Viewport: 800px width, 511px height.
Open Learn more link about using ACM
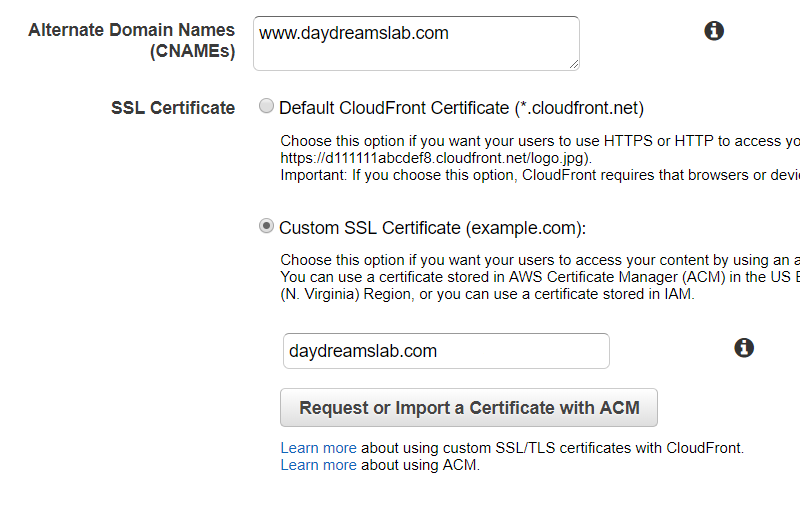pos(318,465)
